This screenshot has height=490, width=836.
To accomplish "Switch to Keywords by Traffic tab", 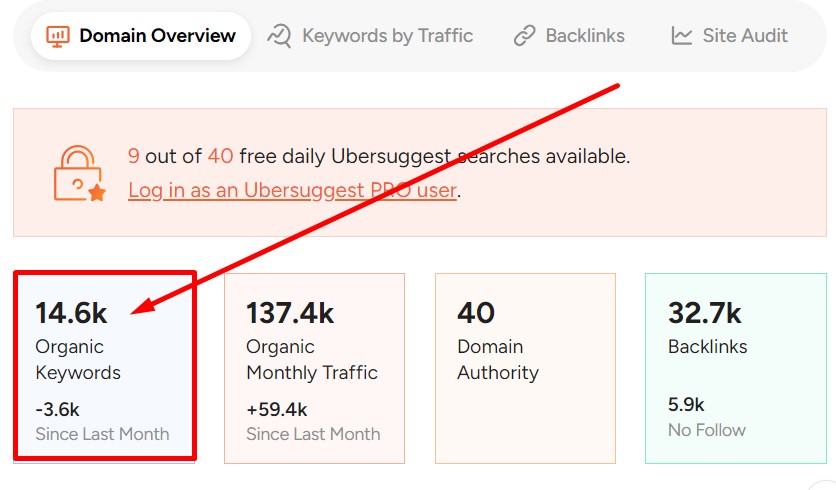I will pos(387,36).
